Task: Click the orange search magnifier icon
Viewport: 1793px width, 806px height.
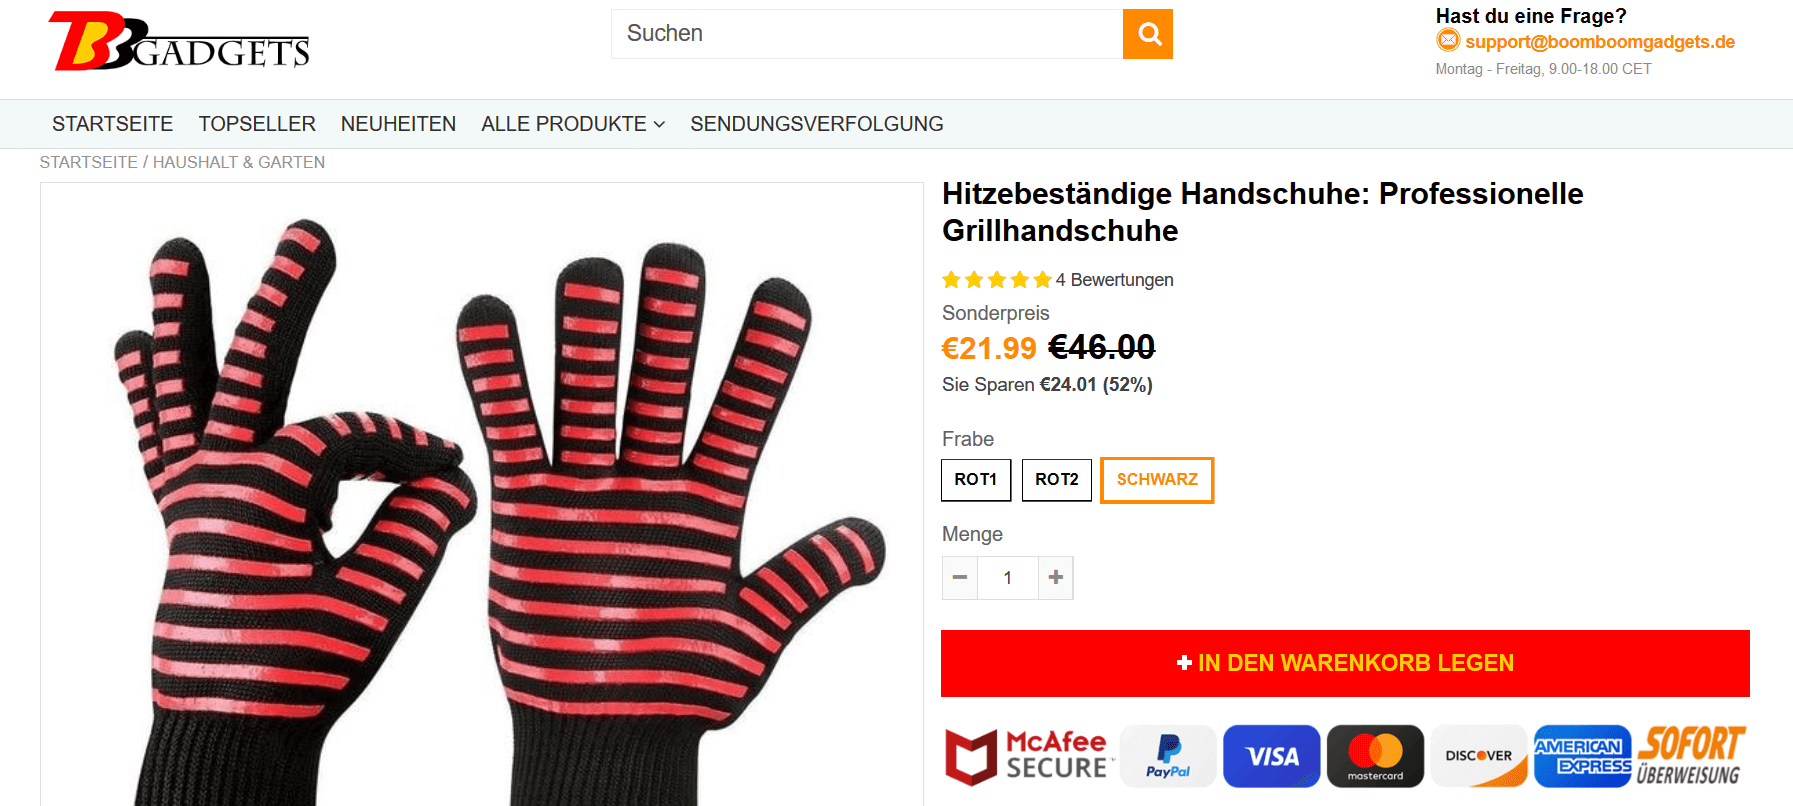Action: [1147, 34]
